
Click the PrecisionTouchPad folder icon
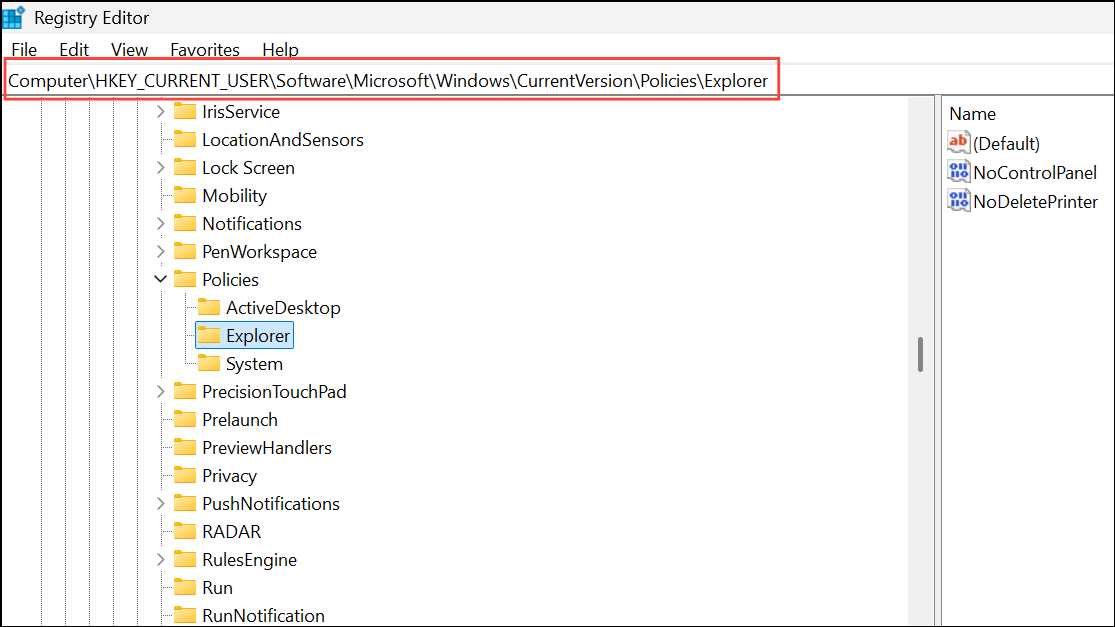click(185, 391)
